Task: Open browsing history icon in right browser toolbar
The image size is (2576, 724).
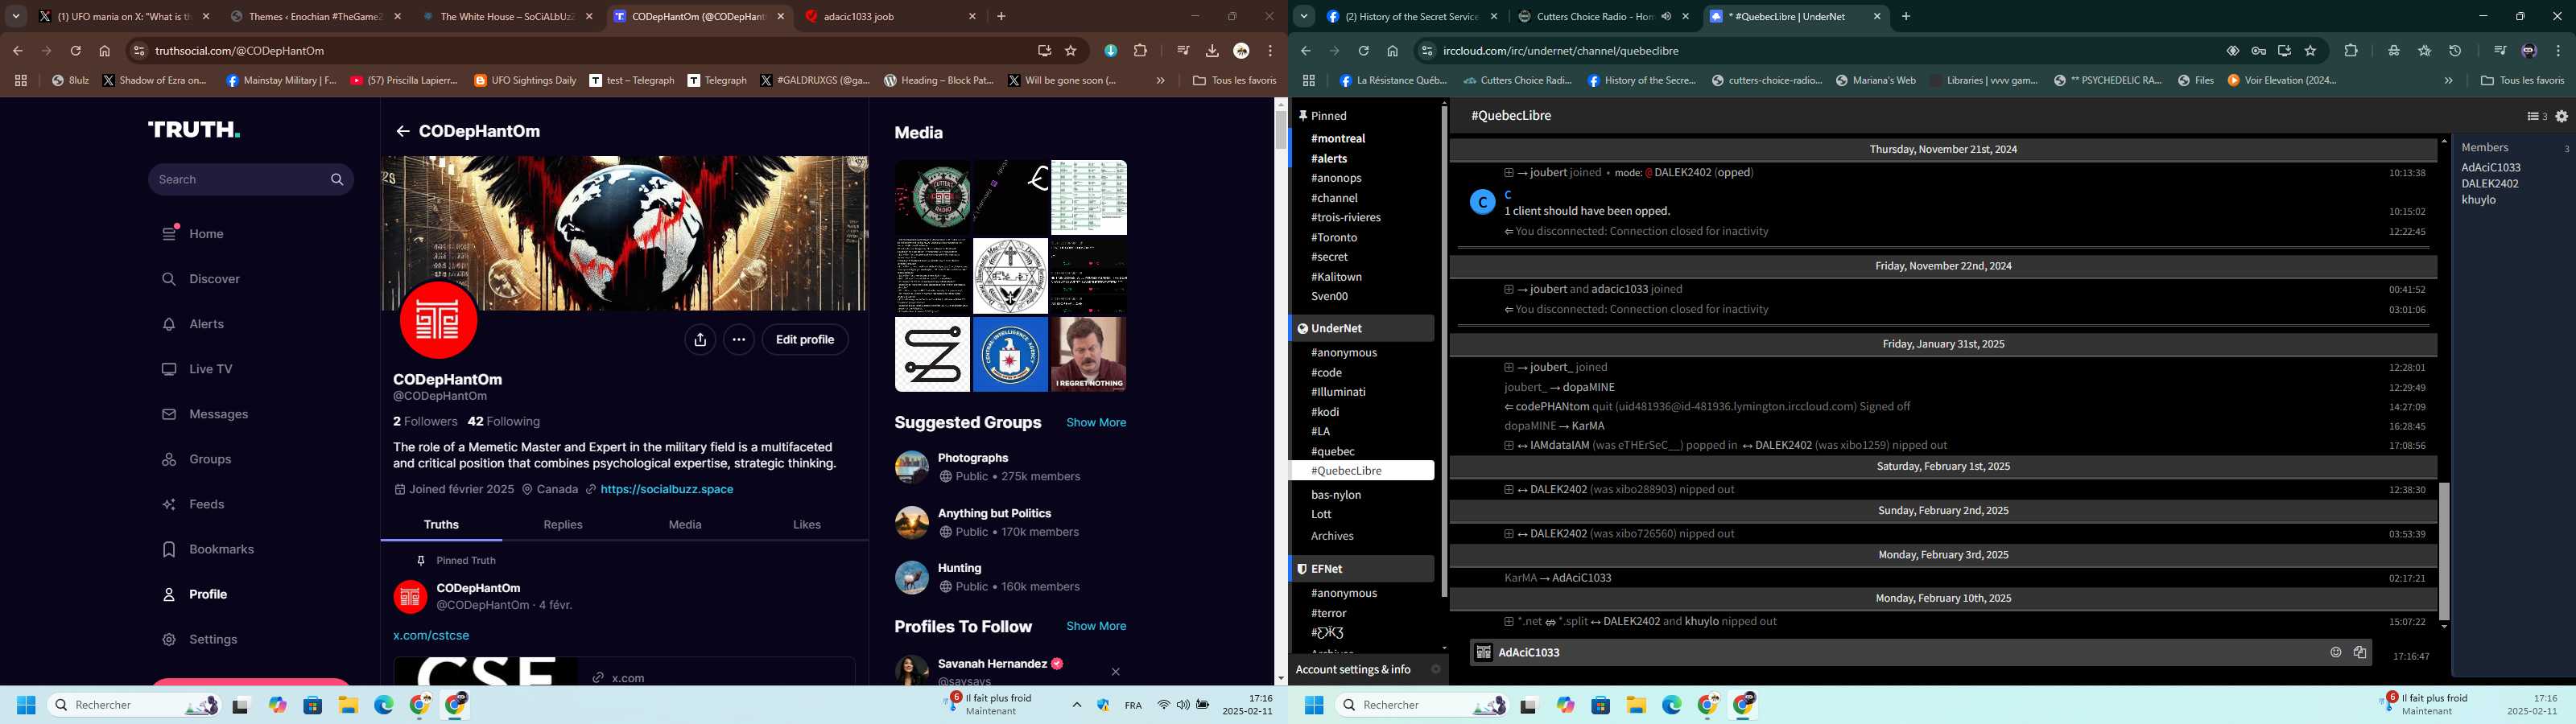Action: tap(2455, 51)
